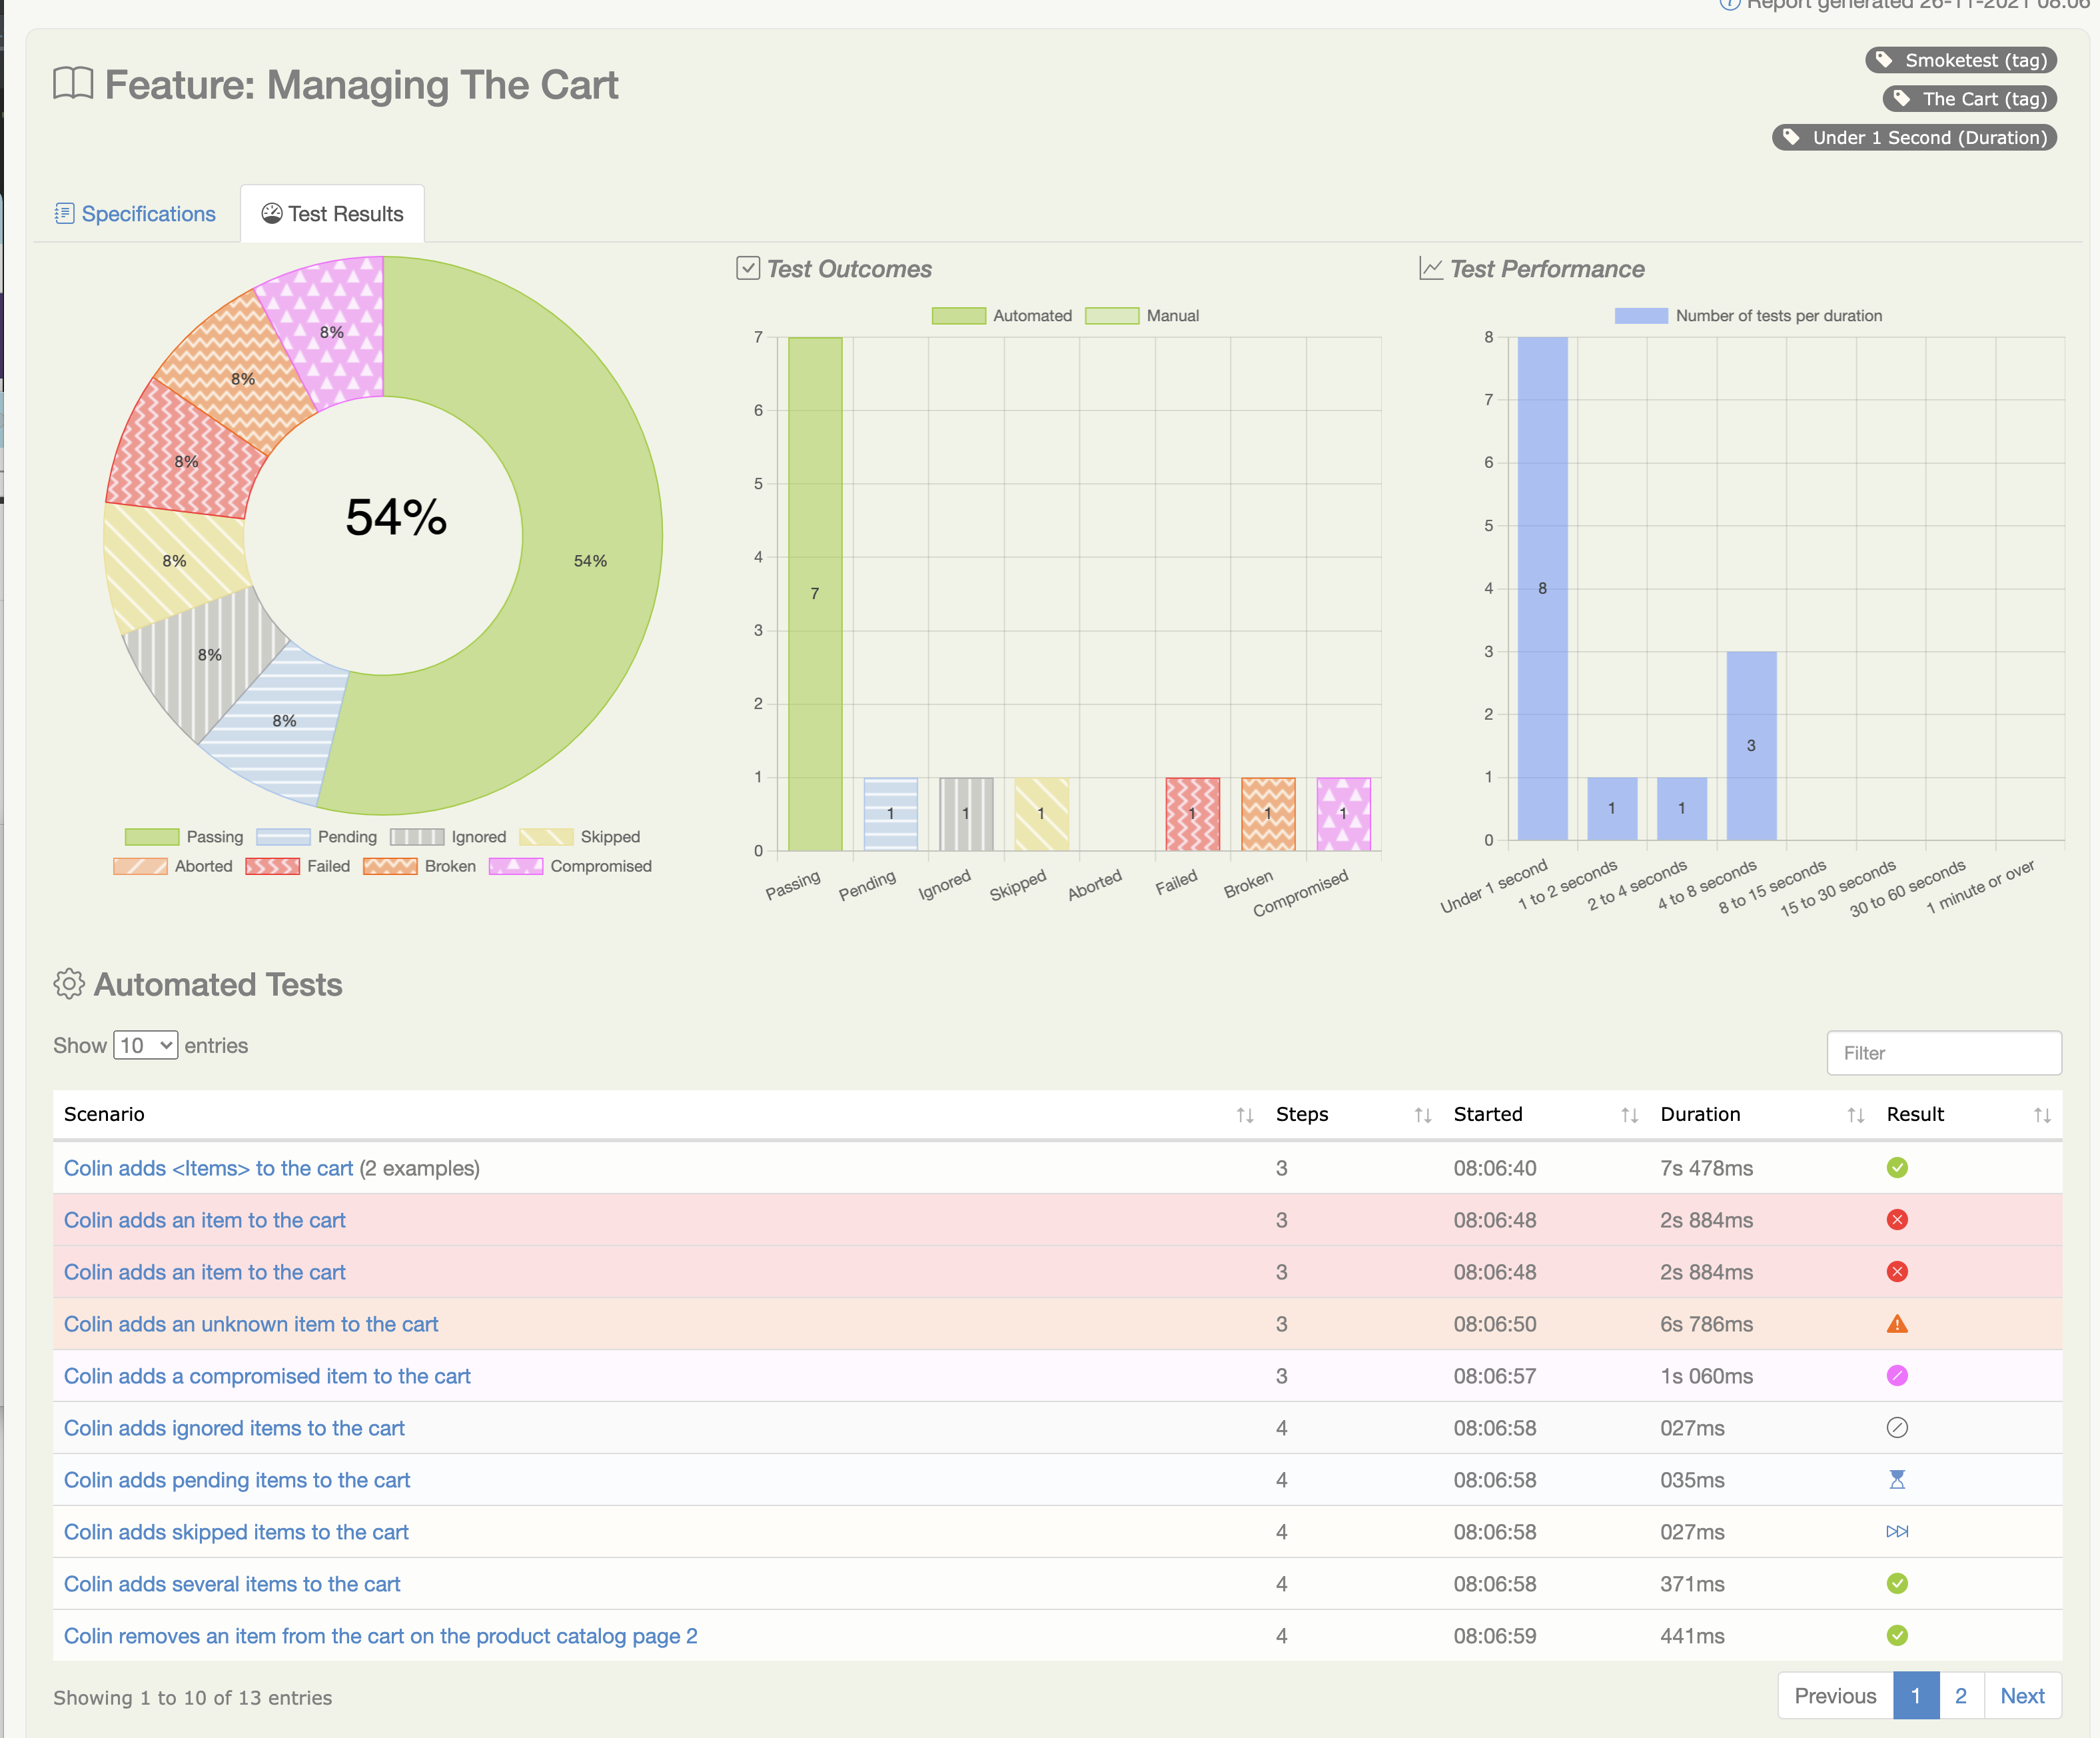Open the Show entries count dropdown
The image size is (2100, 1738).
[x=146, y=1045]
